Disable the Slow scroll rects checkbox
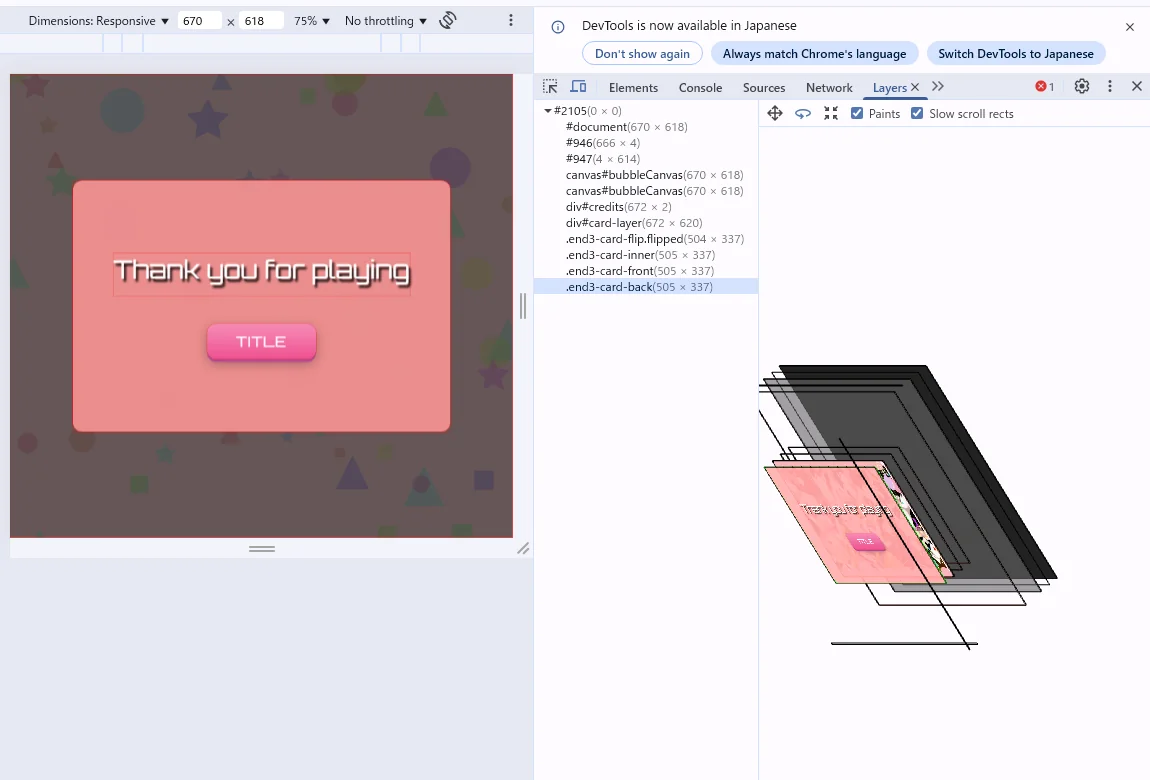 917,114
